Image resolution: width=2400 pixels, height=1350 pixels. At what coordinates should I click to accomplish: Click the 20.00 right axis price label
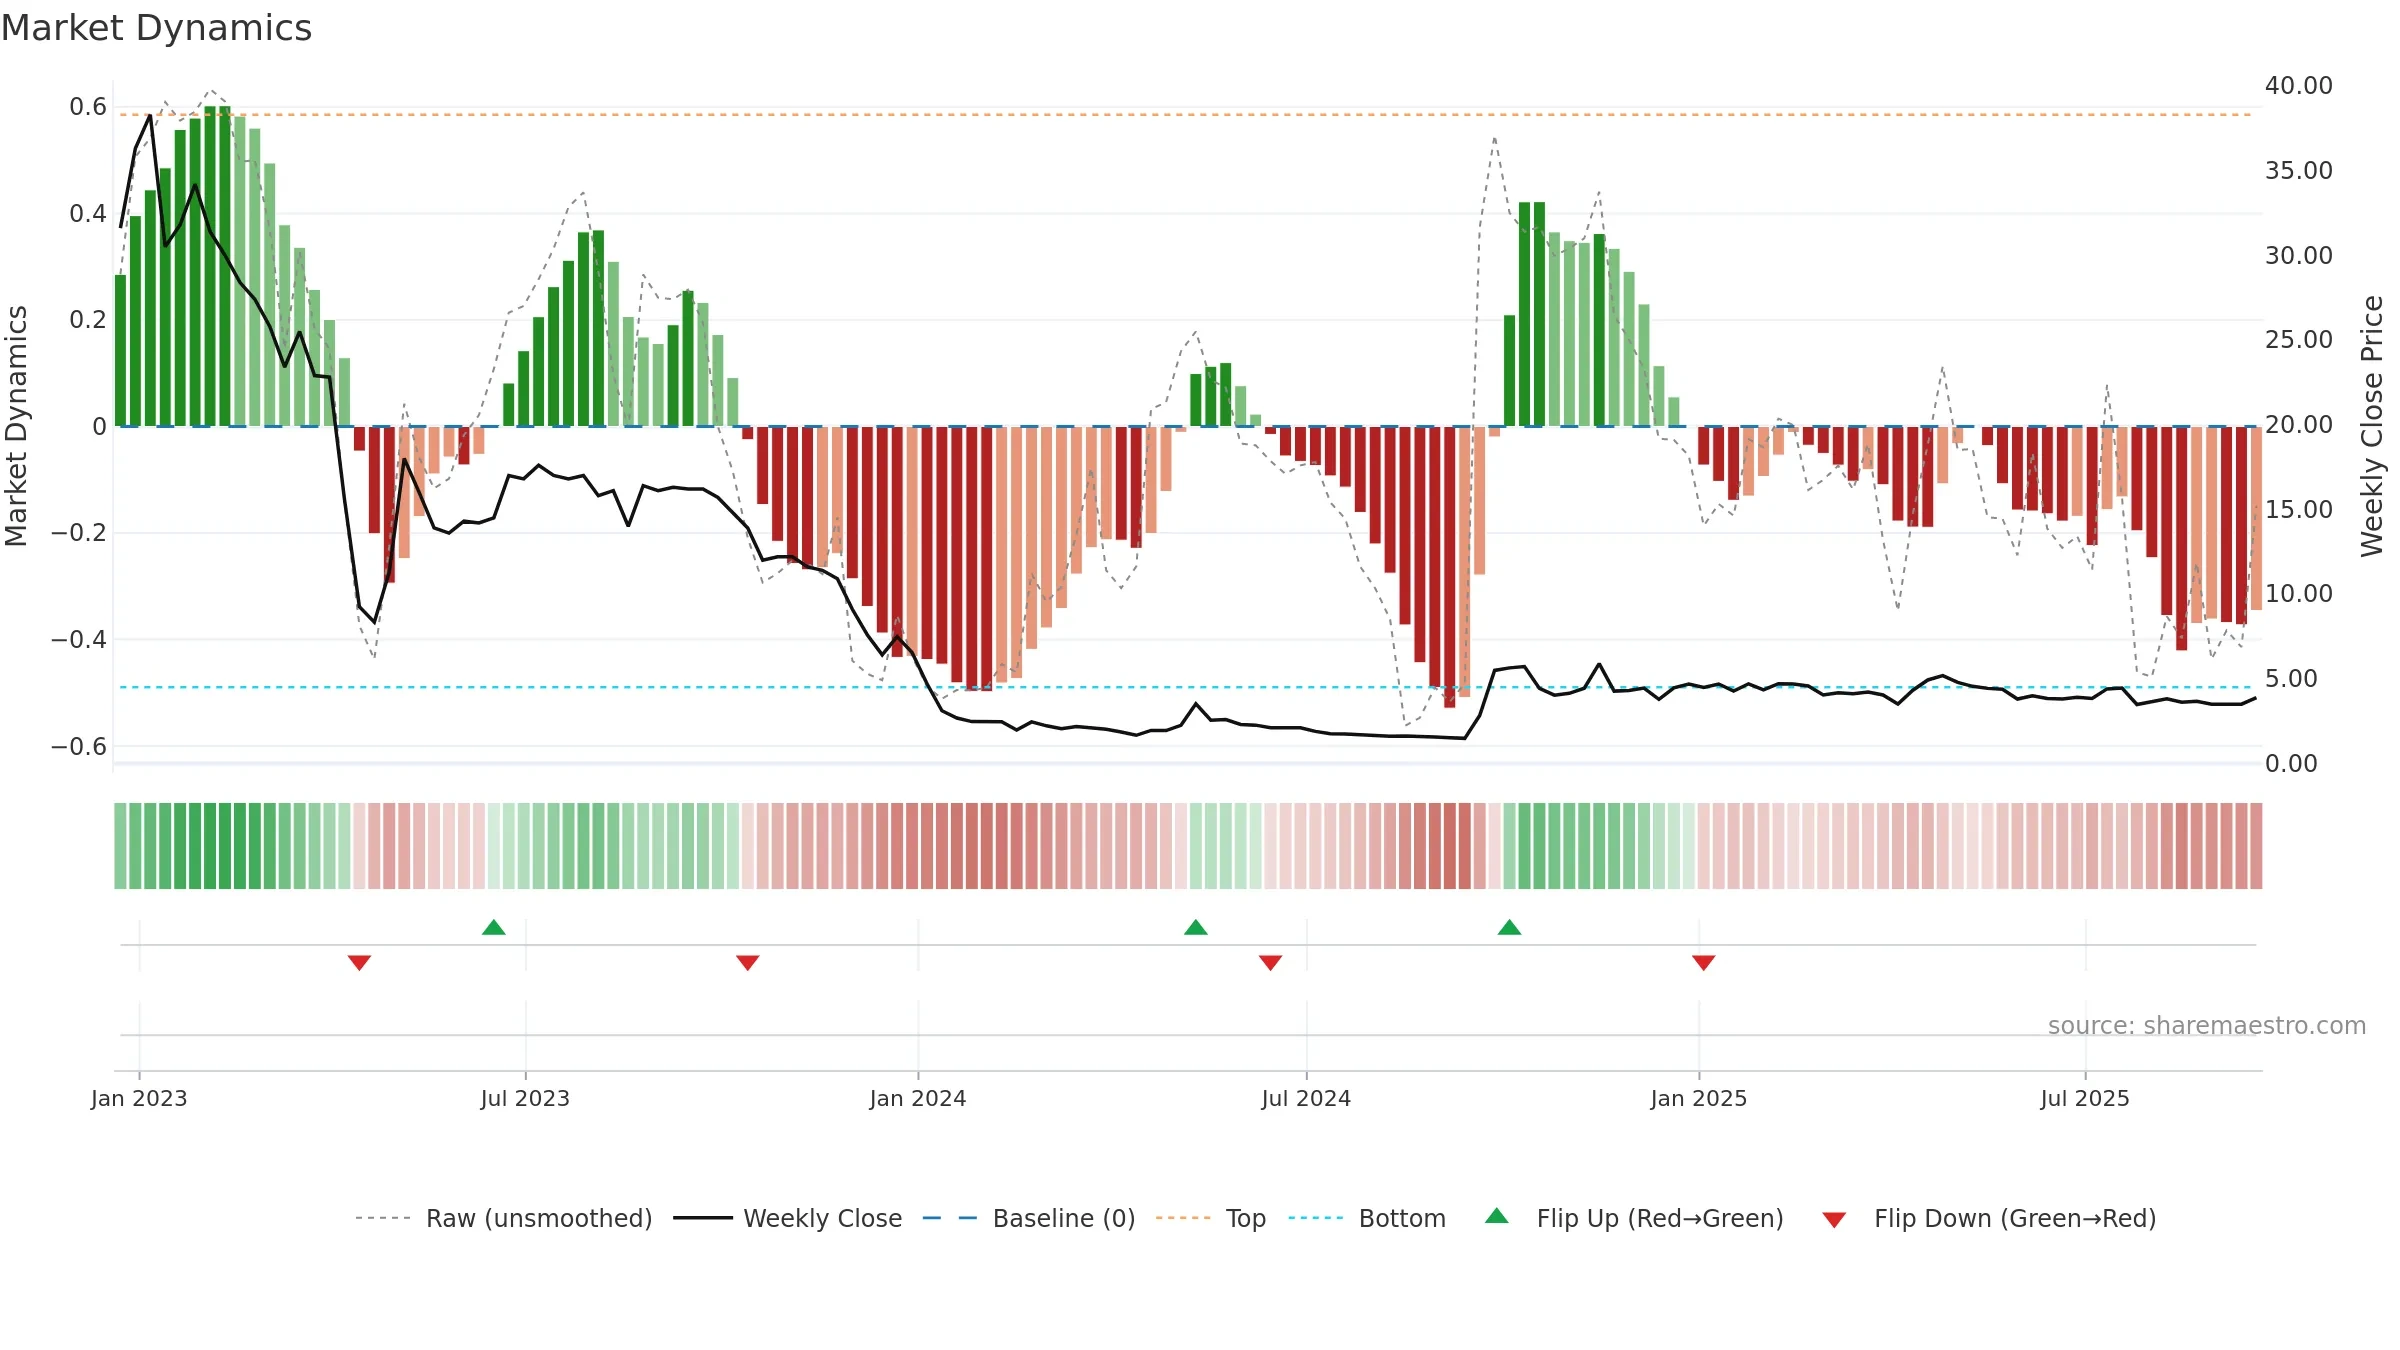[x=2299, y=425]
